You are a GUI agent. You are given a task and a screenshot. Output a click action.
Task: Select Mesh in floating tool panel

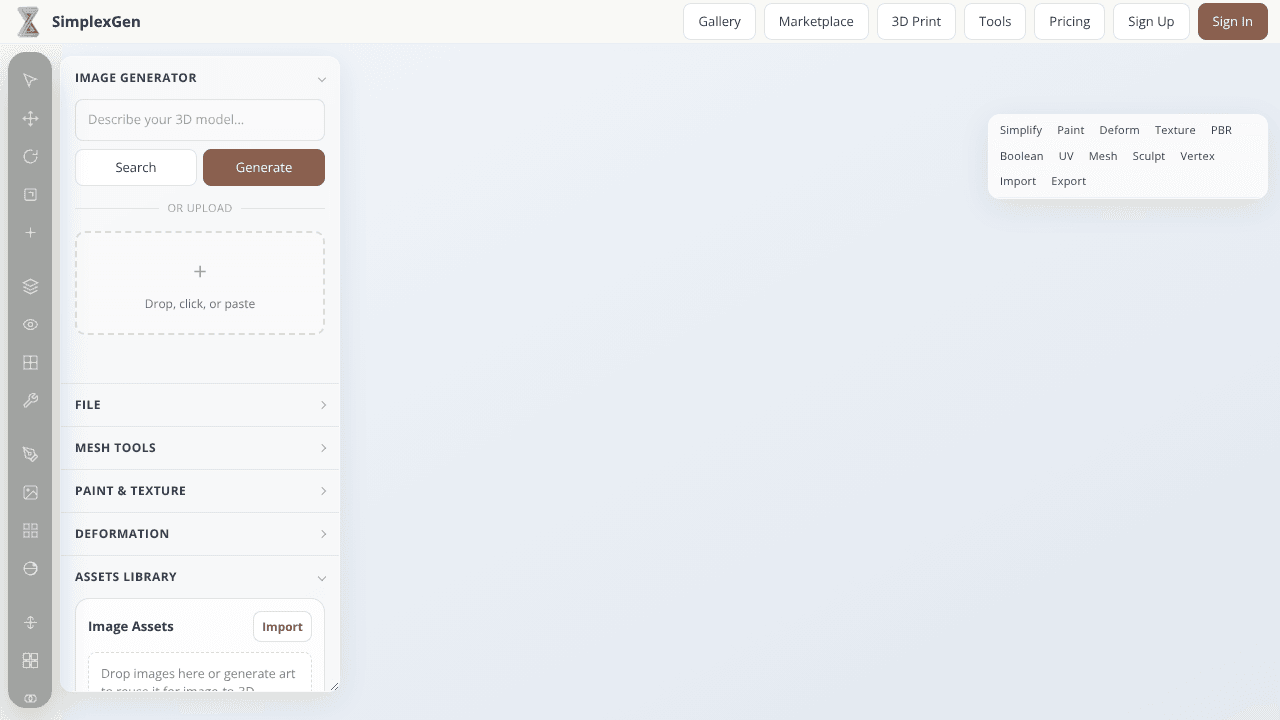point(1103,156)
